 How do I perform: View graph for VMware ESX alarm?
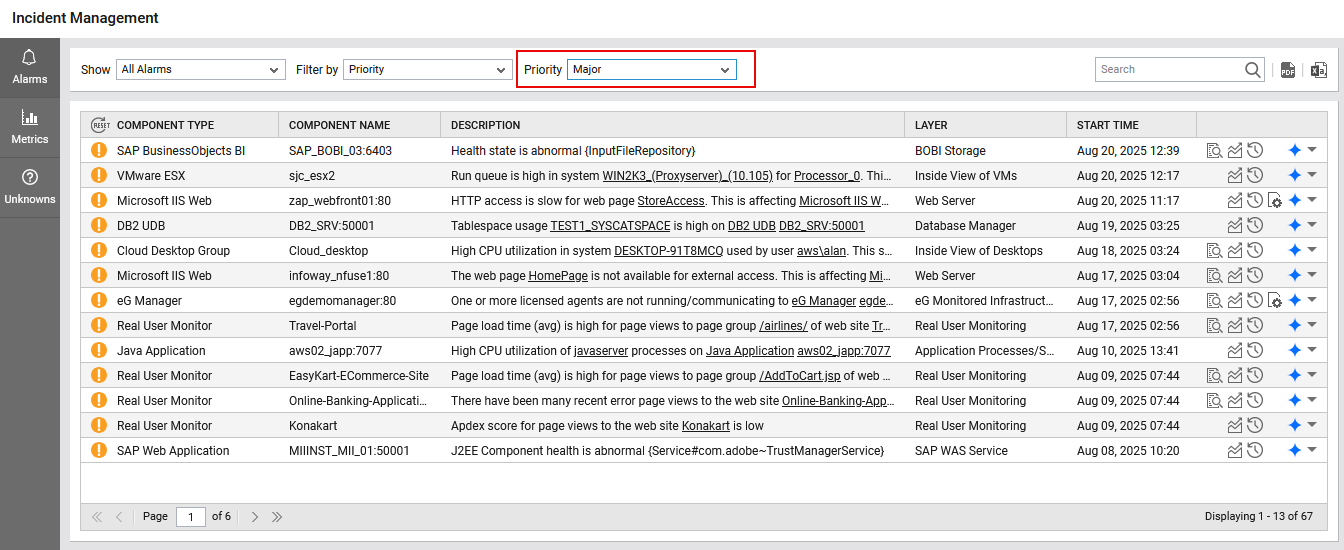tap(1235, 176)
